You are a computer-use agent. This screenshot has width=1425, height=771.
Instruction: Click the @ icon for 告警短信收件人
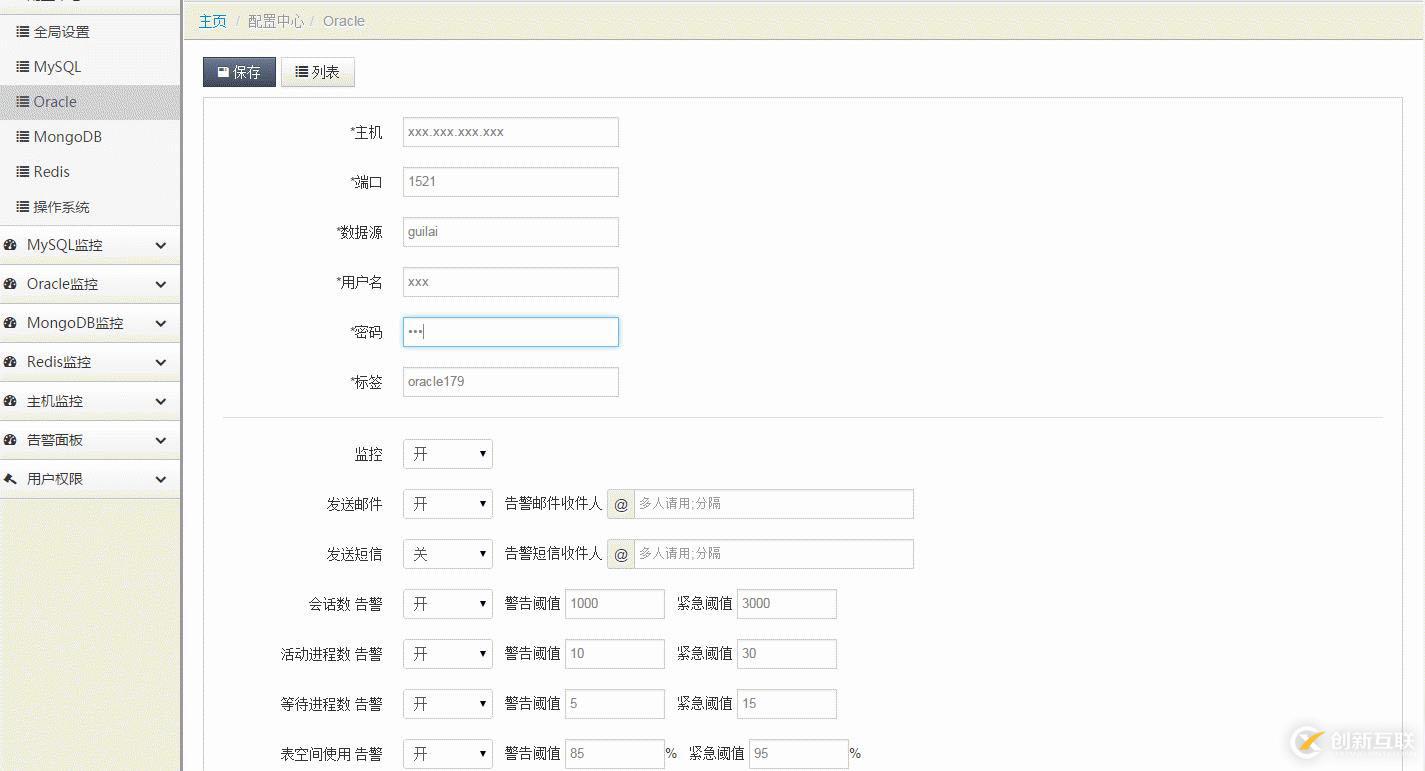pyautogui.click(x=621, y=554)
